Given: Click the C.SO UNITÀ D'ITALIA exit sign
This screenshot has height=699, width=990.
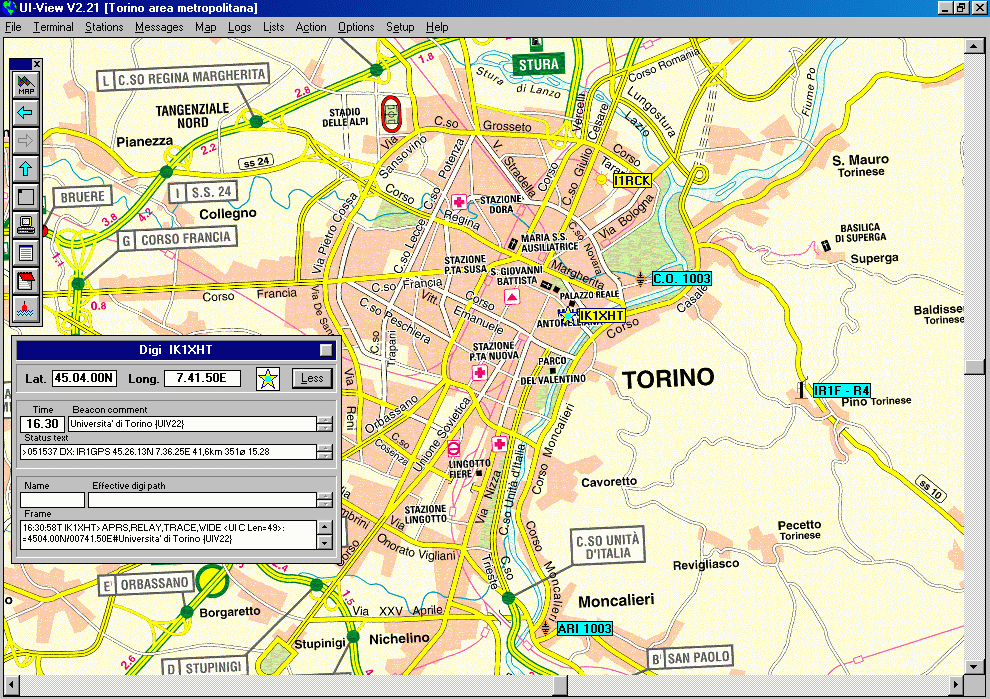Looking at the screenshot, I should [x=607, y=546].
